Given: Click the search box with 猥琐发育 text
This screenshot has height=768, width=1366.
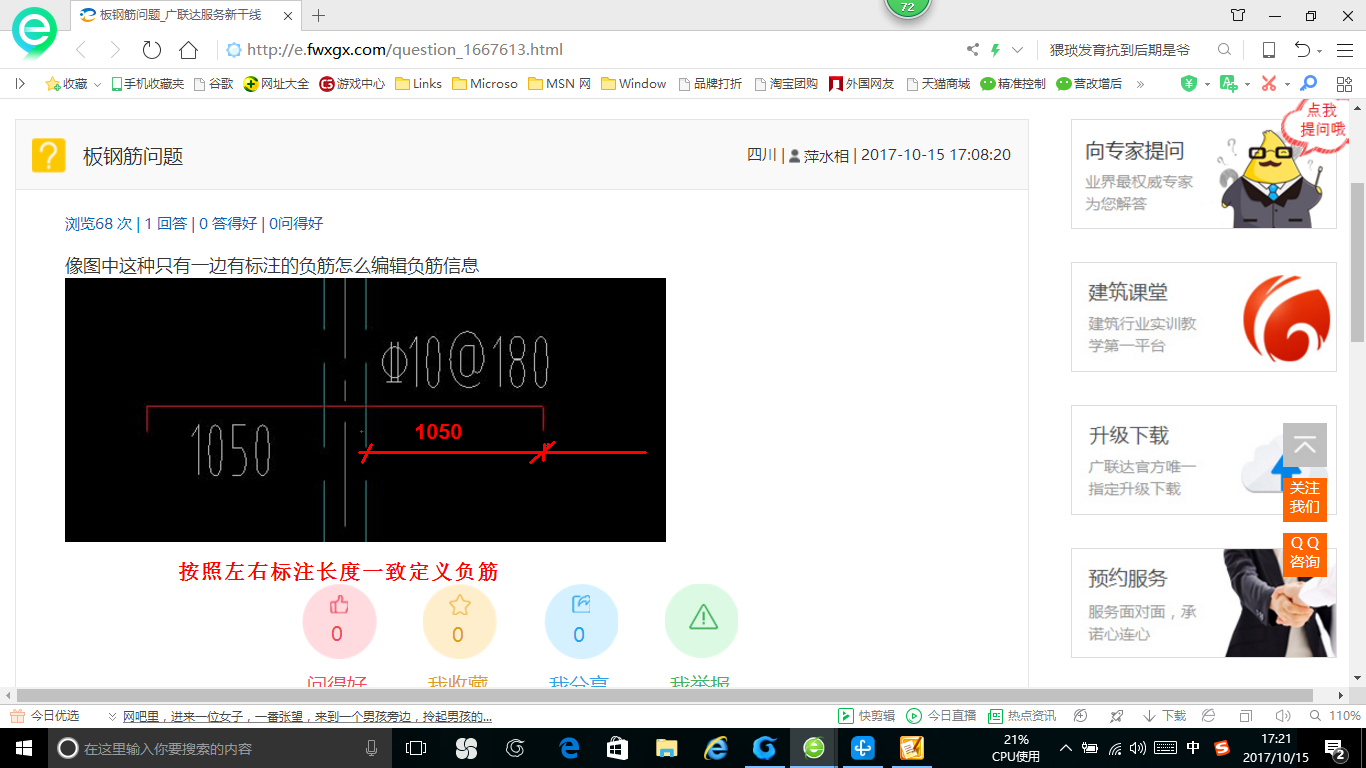Looking at the screenshot, I should point(1120,50).
